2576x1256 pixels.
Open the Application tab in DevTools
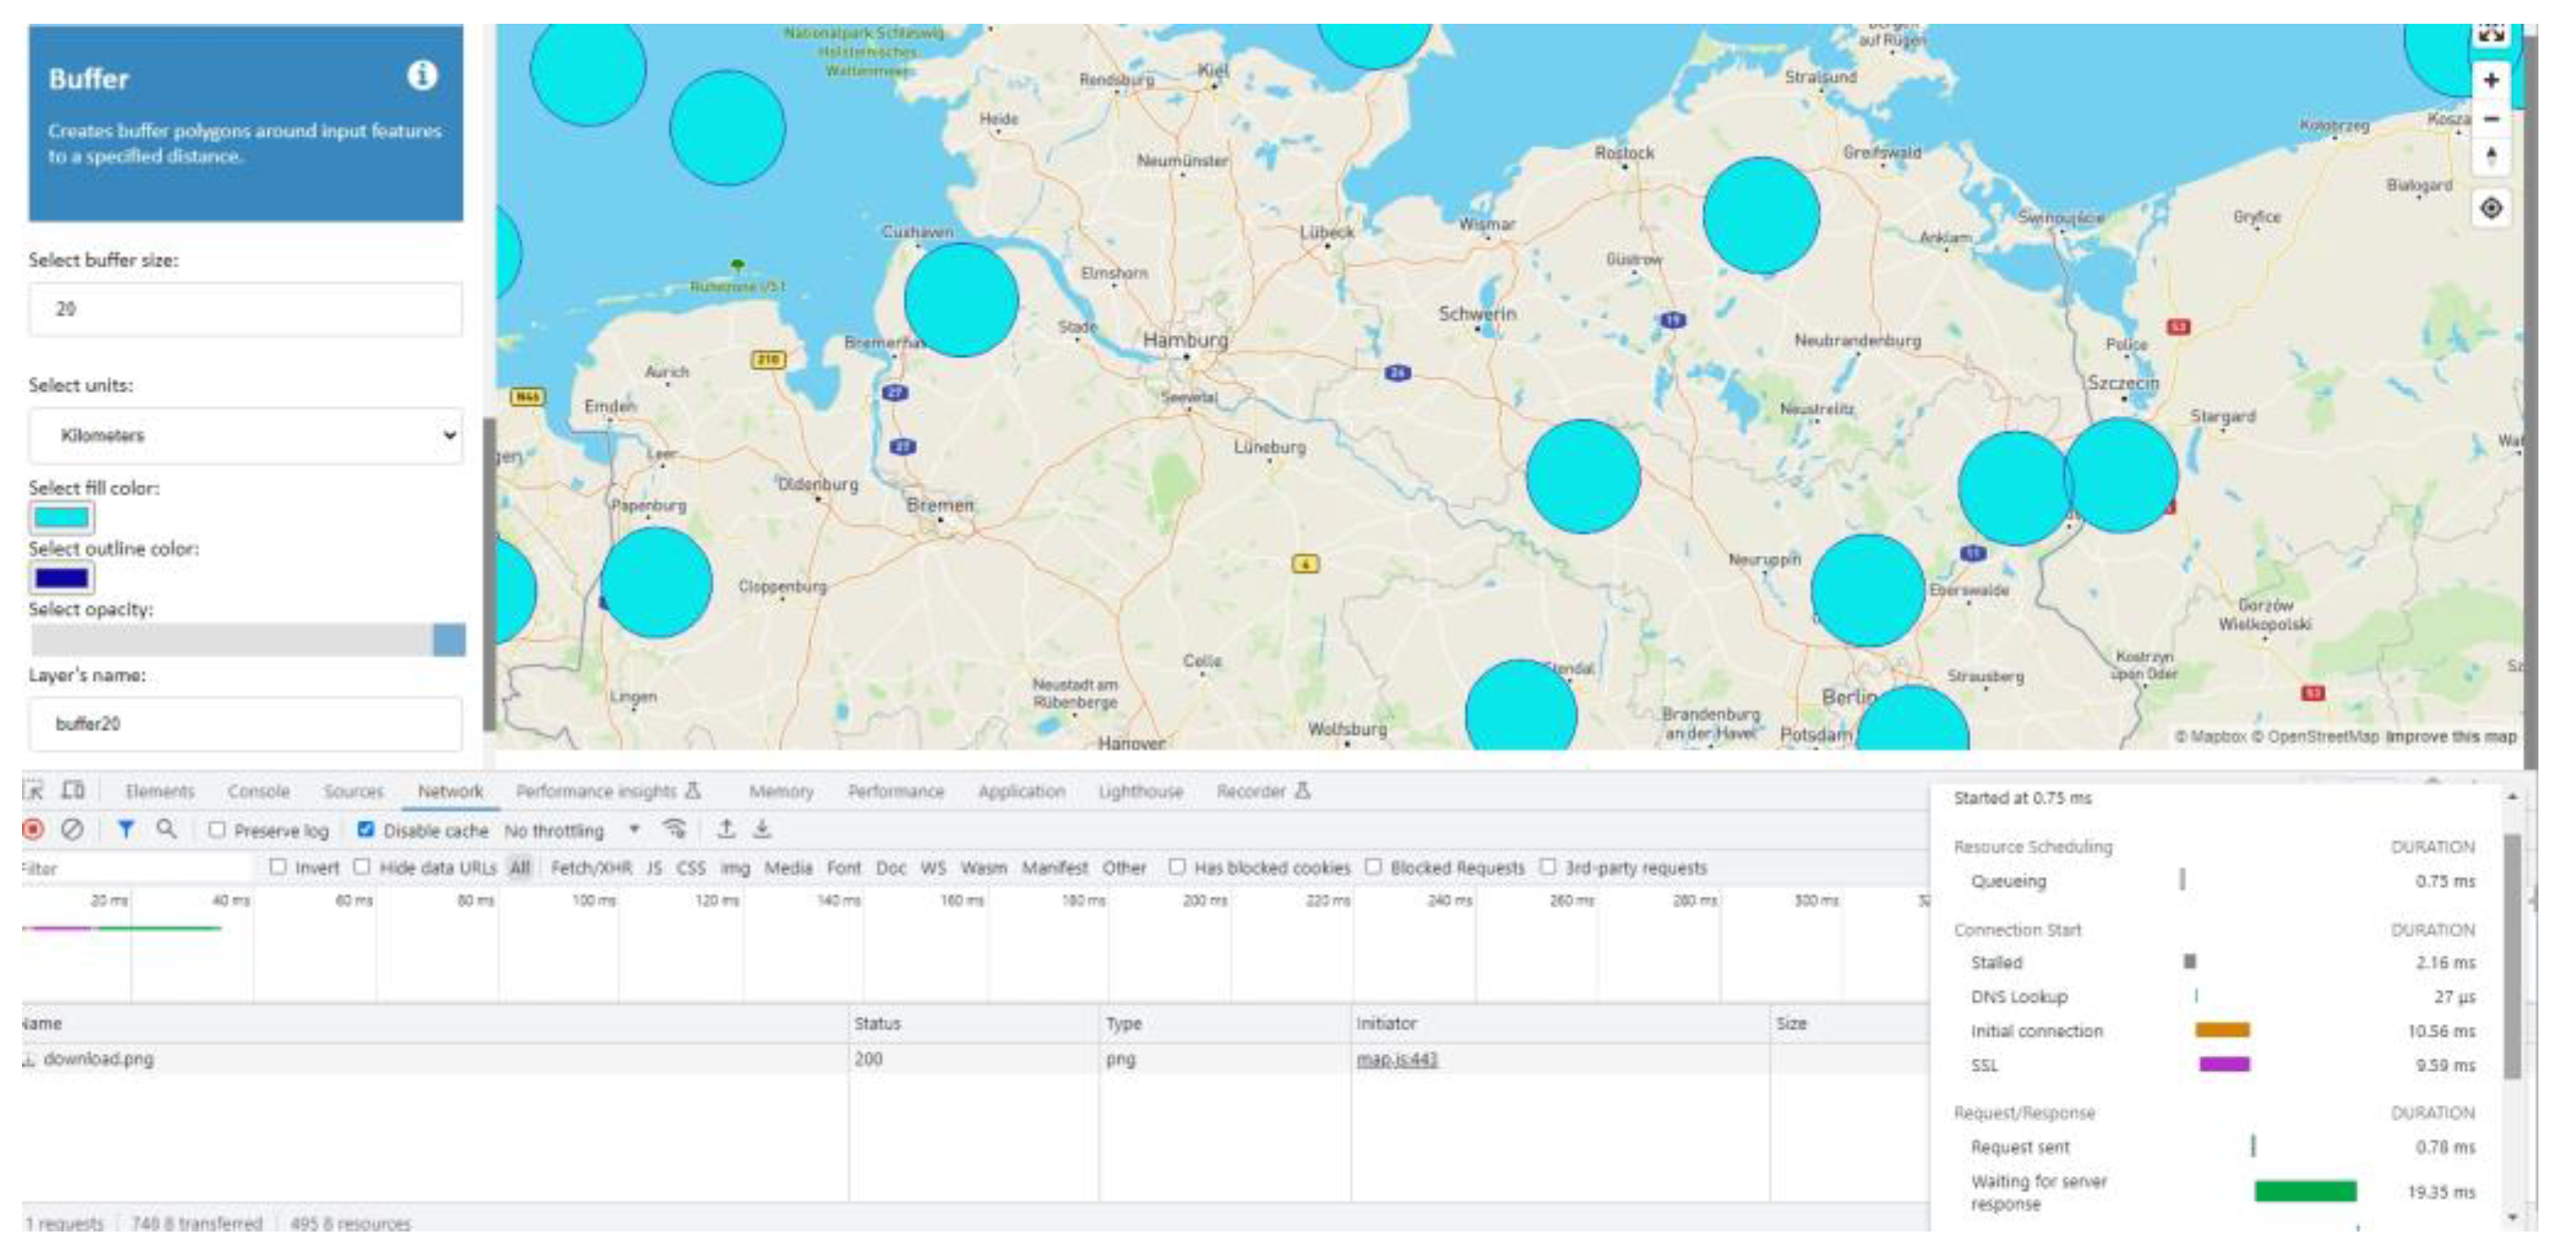(x=1021, y=791)
